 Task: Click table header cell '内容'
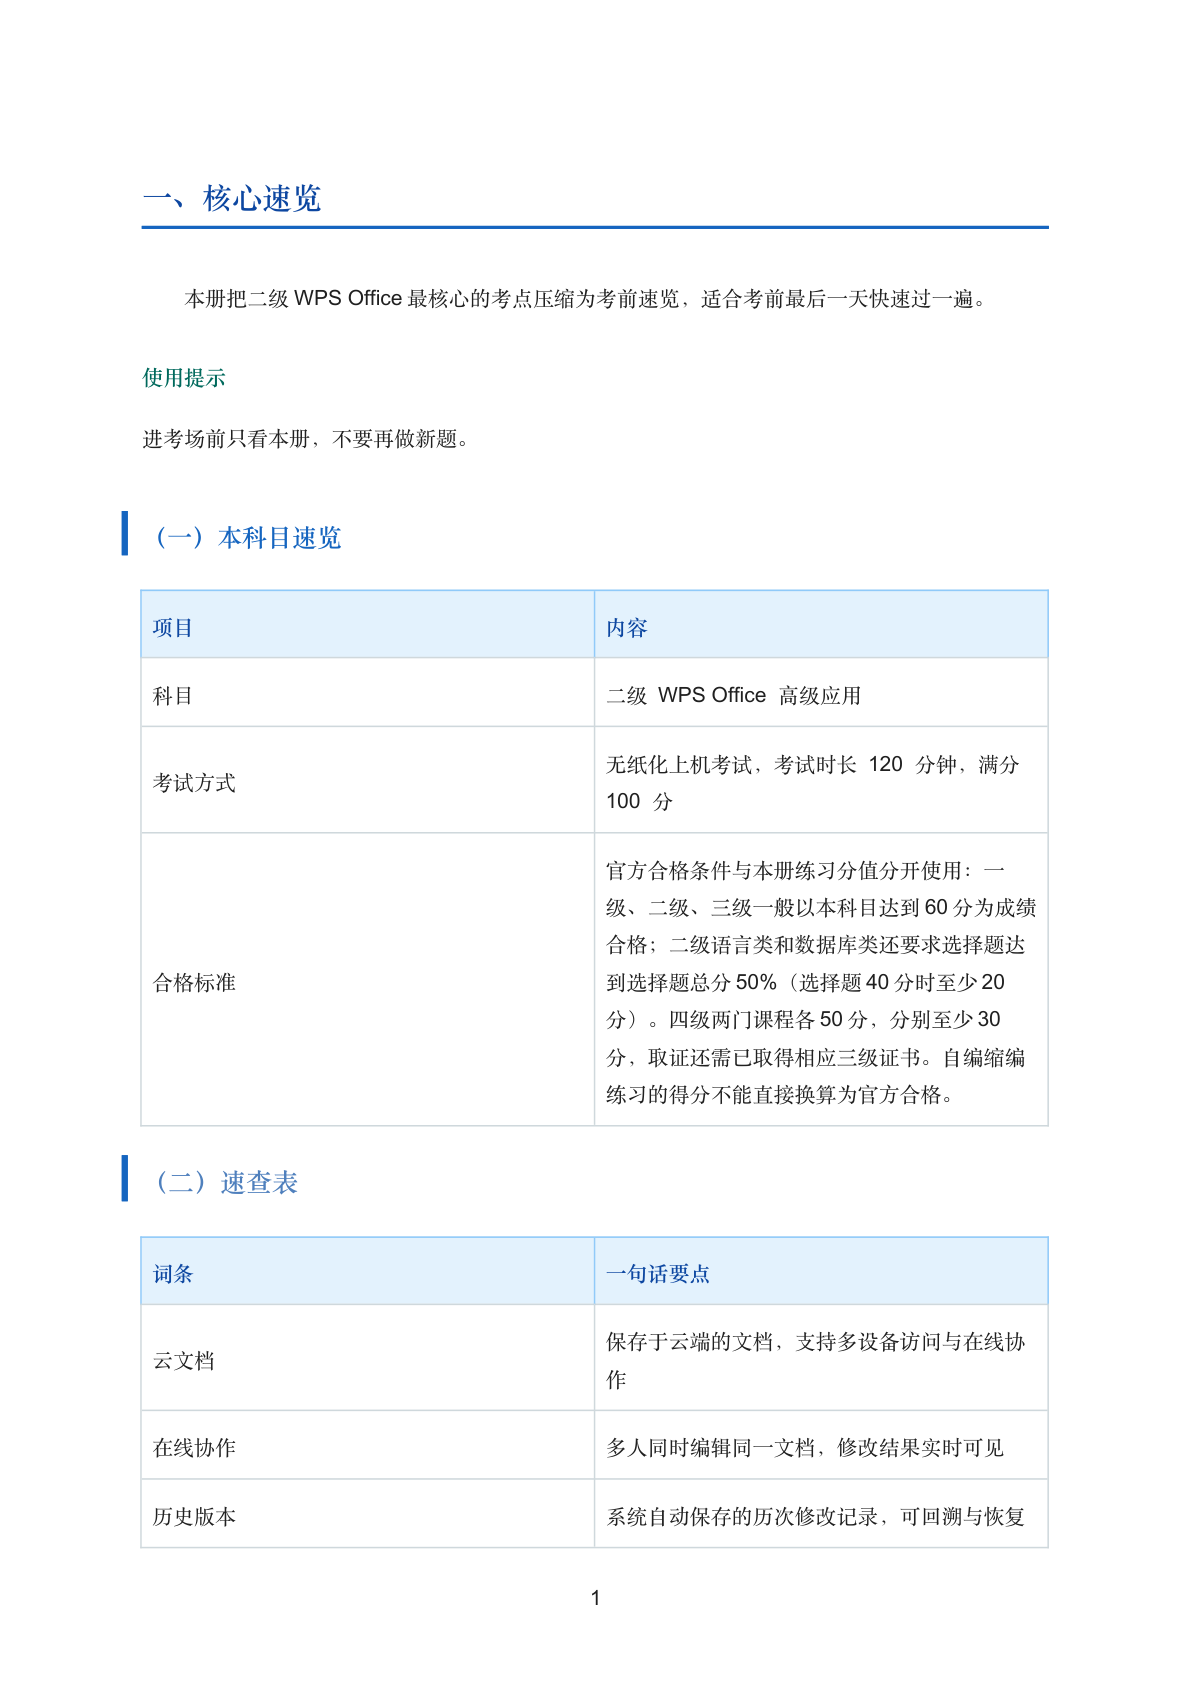tap(821, 625)
